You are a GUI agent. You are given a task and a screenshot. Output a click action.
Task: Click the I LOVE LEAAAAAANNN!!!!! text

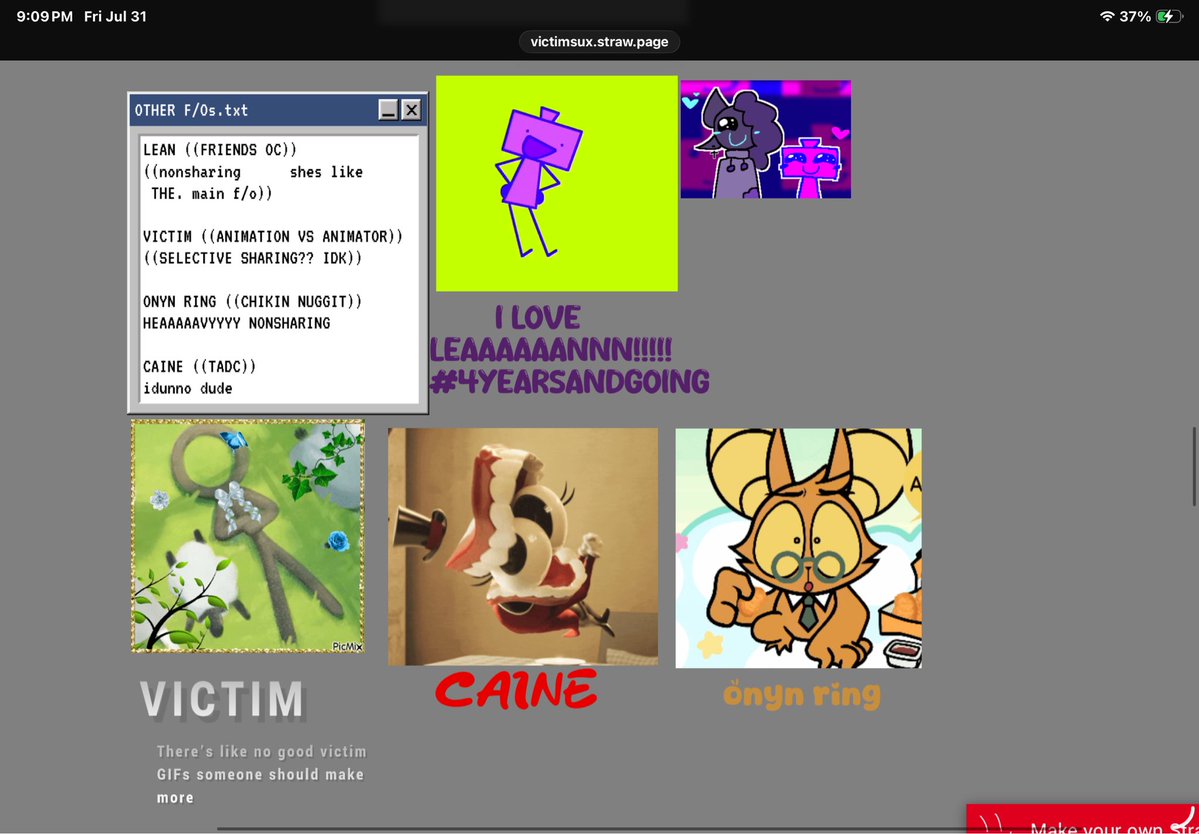pyautogui.click(x=551, y=335)
